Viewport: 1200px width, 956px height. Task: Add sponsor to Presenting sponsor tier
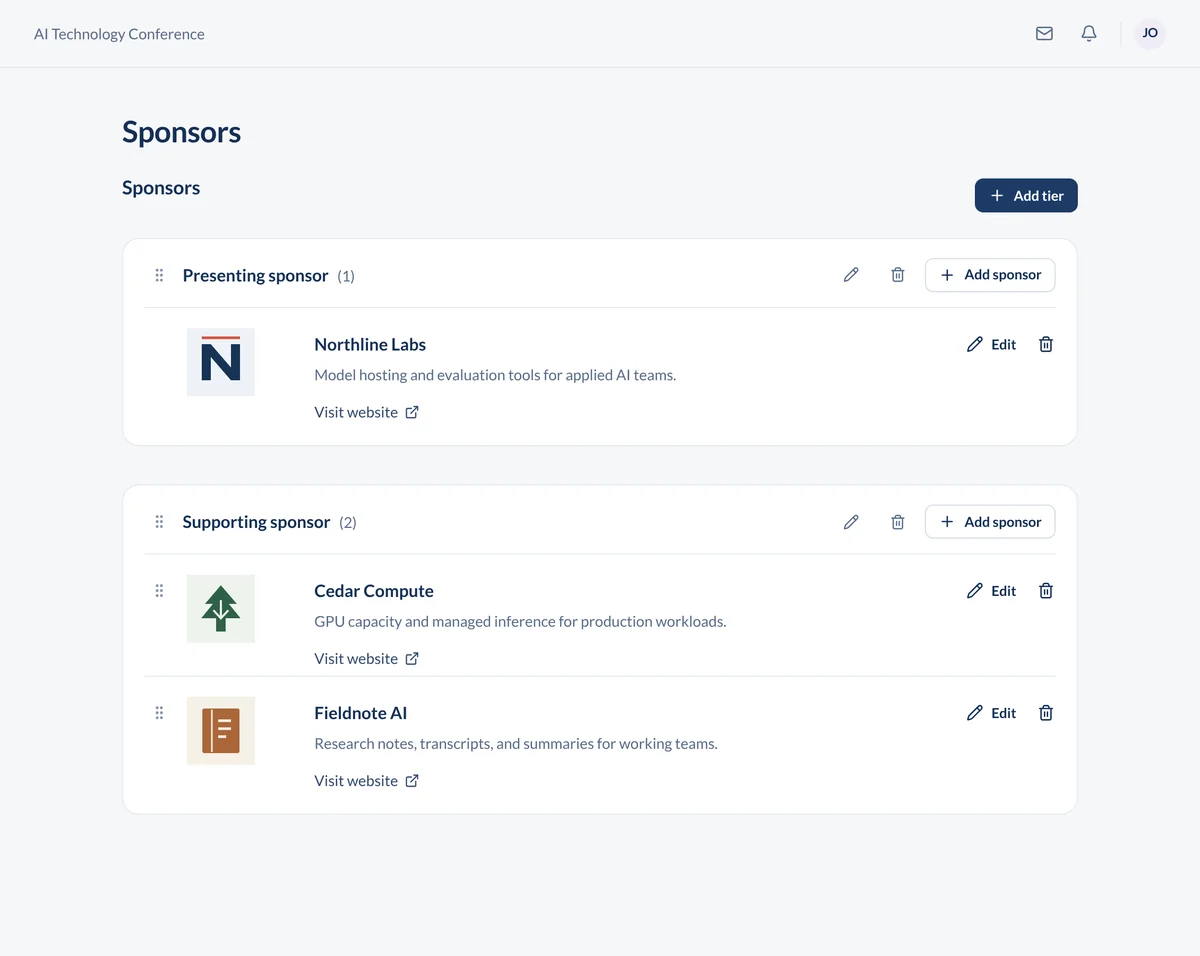pos(990,275)
